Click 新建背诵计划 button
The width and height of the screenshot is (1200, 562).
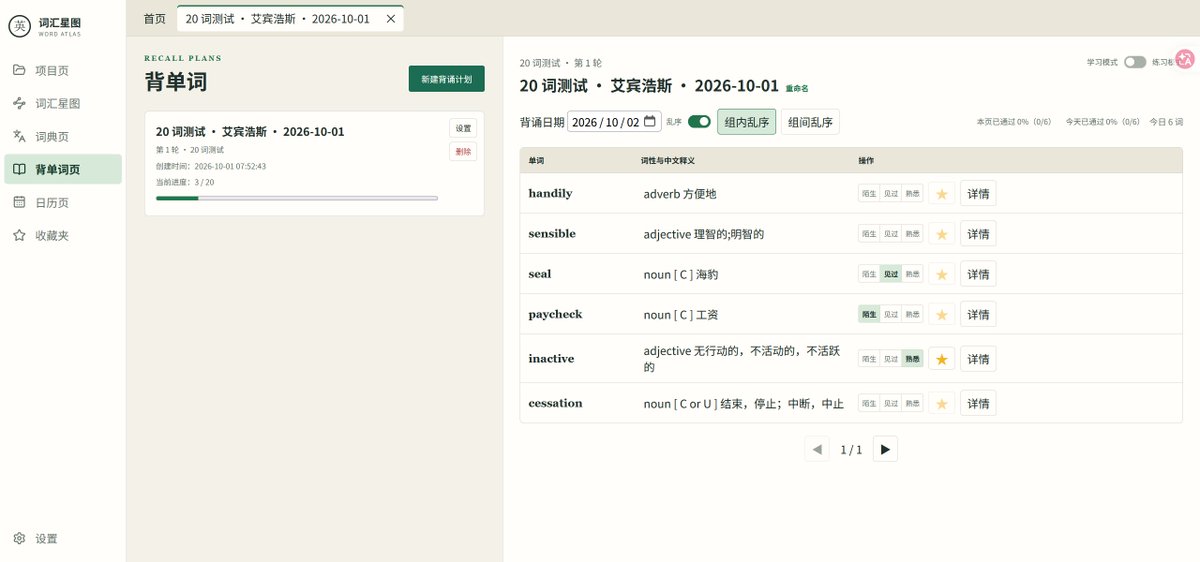pos(446,79)
